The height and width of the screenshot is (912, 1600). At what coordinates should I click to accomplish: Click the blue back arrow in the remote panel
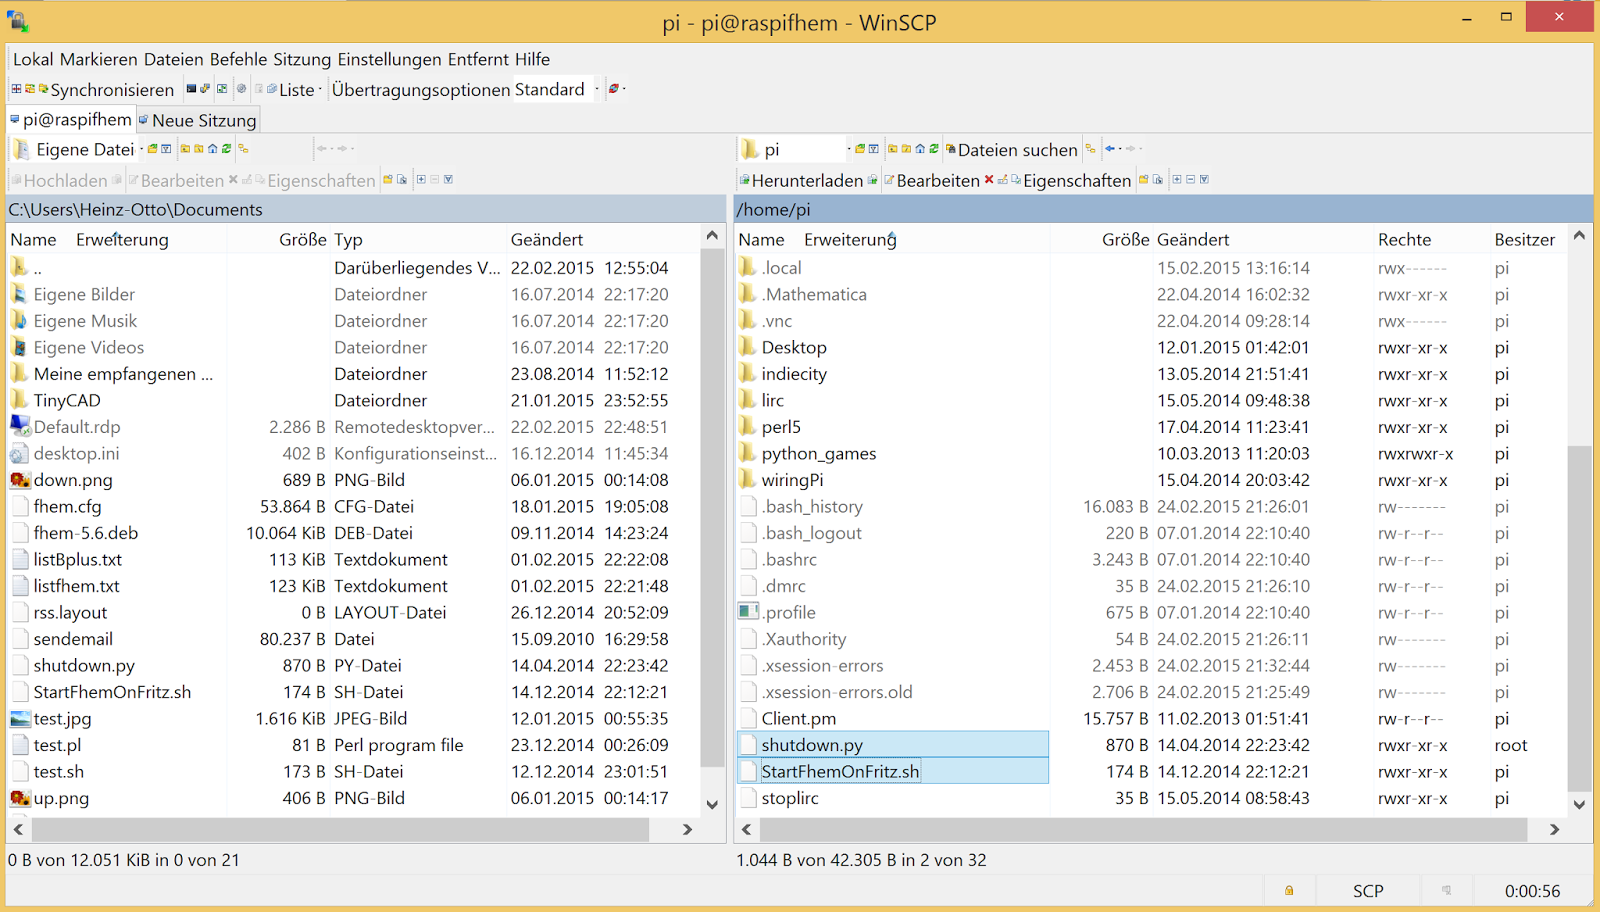[x=1110, y=148]
